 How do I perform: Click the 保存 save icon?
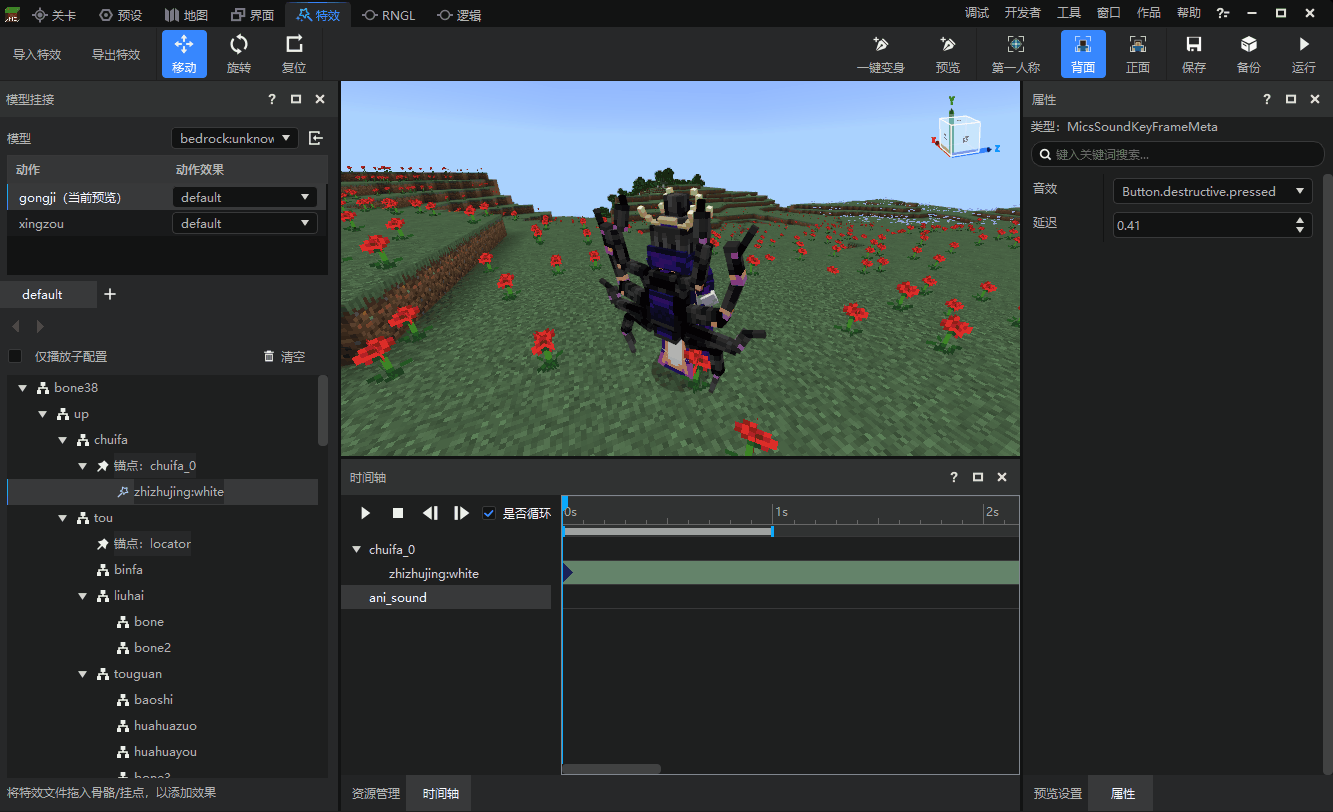coord(1194,54)
